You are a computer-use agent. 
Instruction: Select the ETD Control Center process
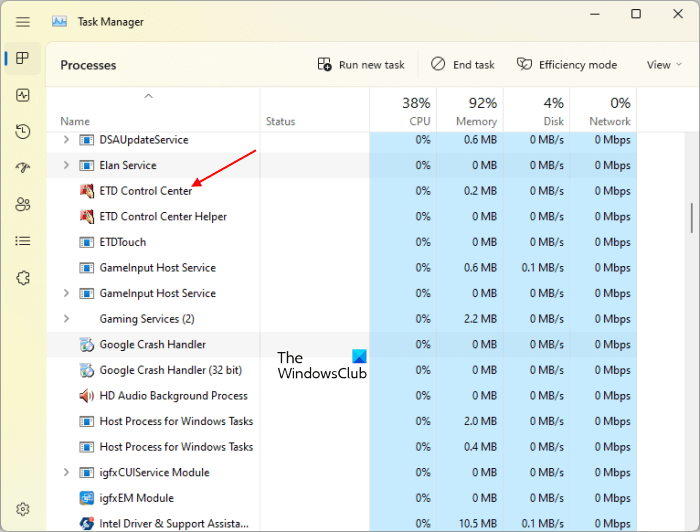point(145,191)
